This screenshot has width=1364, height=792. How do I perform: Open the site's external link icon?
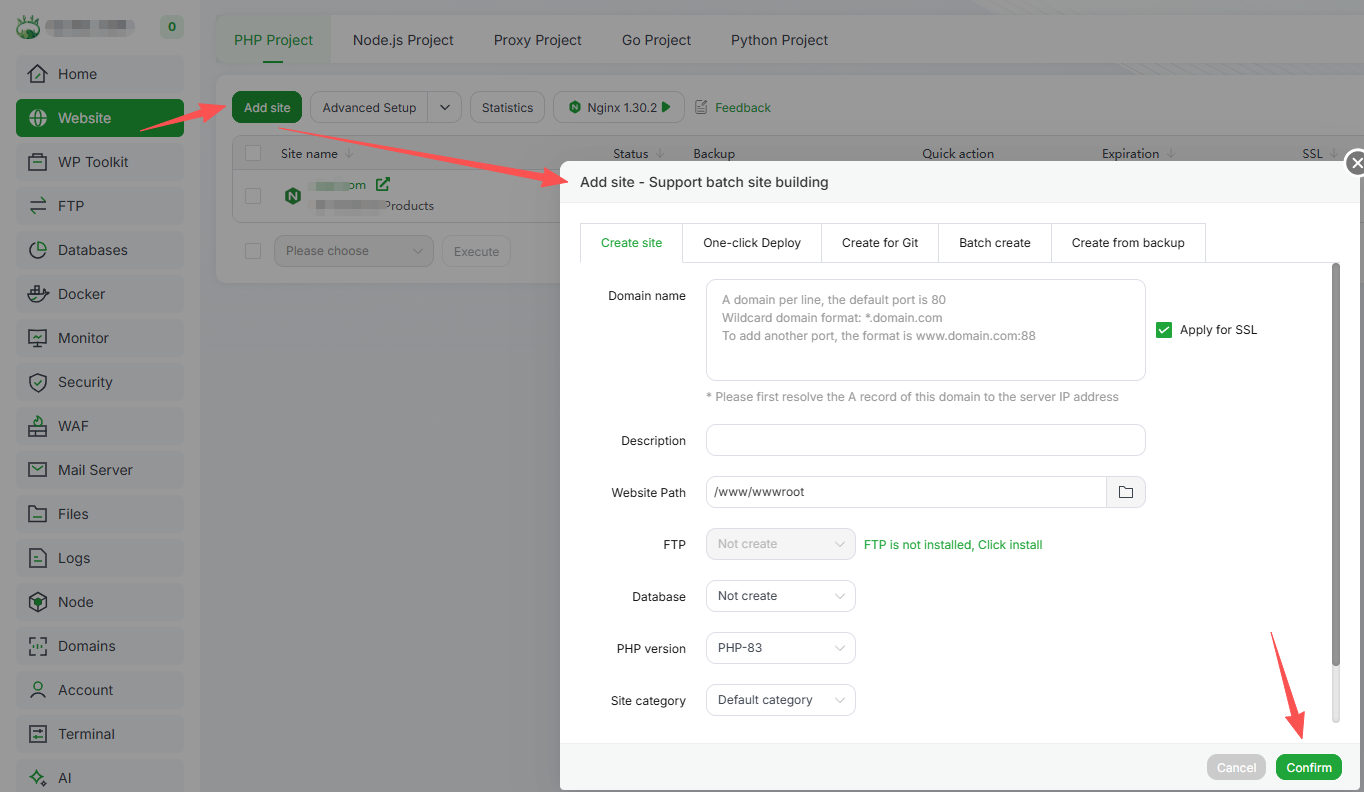(382, 184)
